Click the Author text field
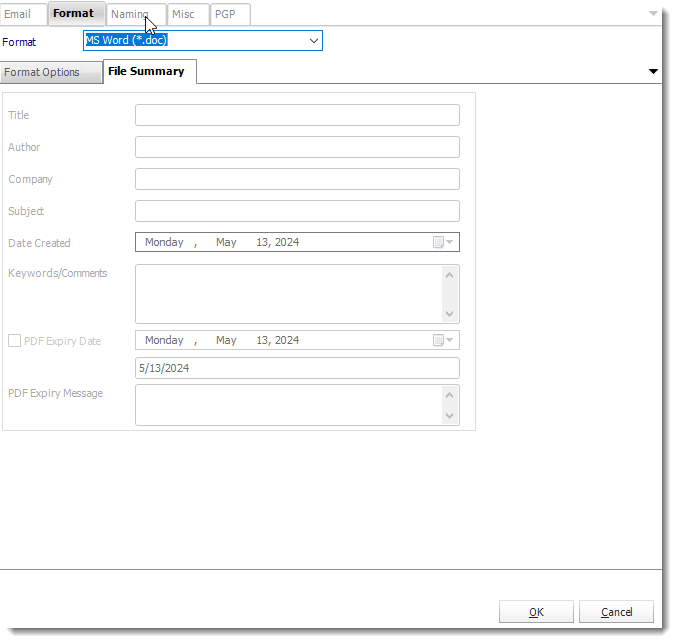The width and height of the screenshot is (677, 643). click(297, 147)
